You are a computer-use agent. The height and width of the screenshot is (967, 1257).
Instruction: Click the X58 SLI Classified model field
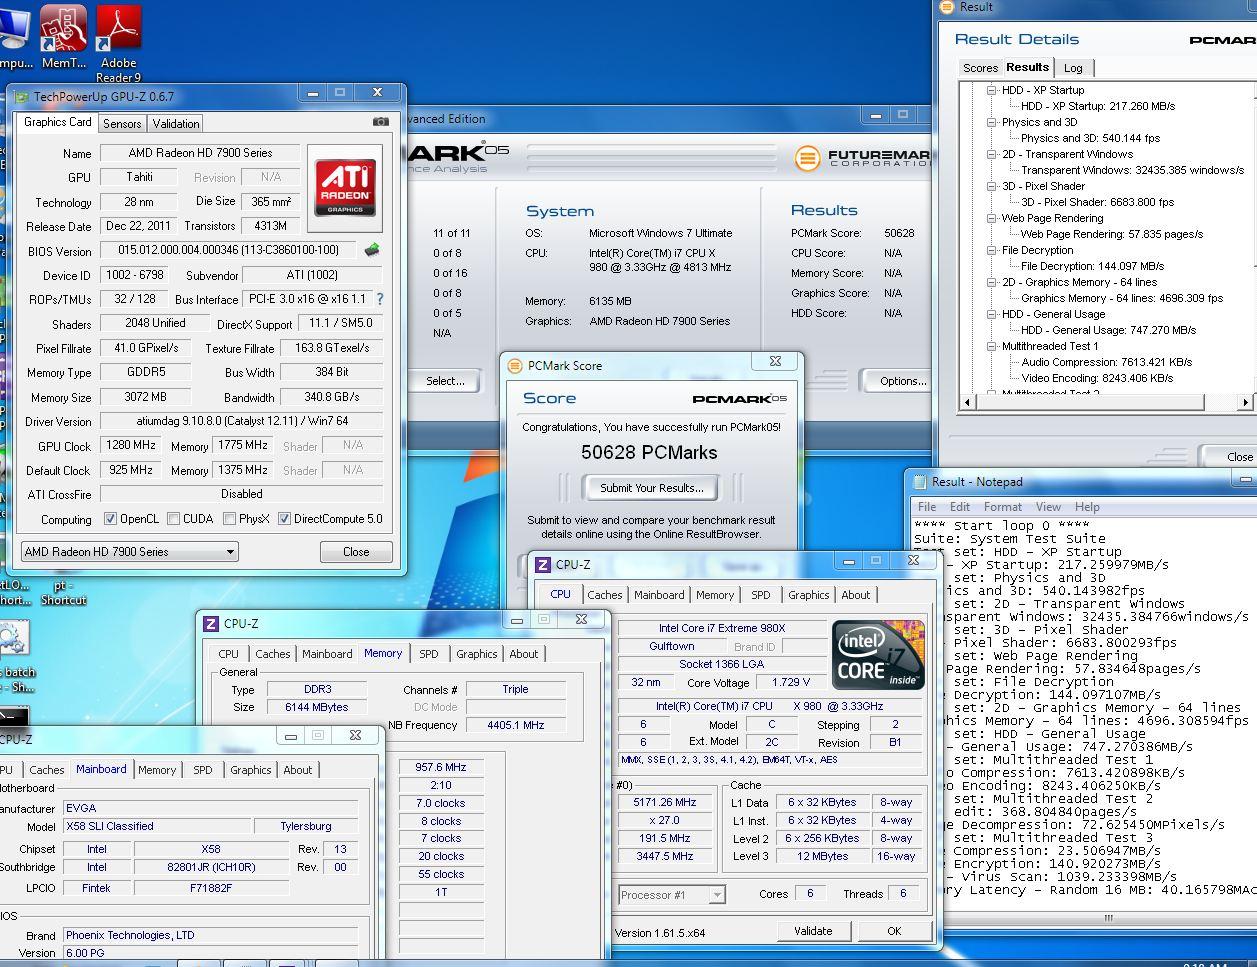pyautogui.click(x=155, y=826)
